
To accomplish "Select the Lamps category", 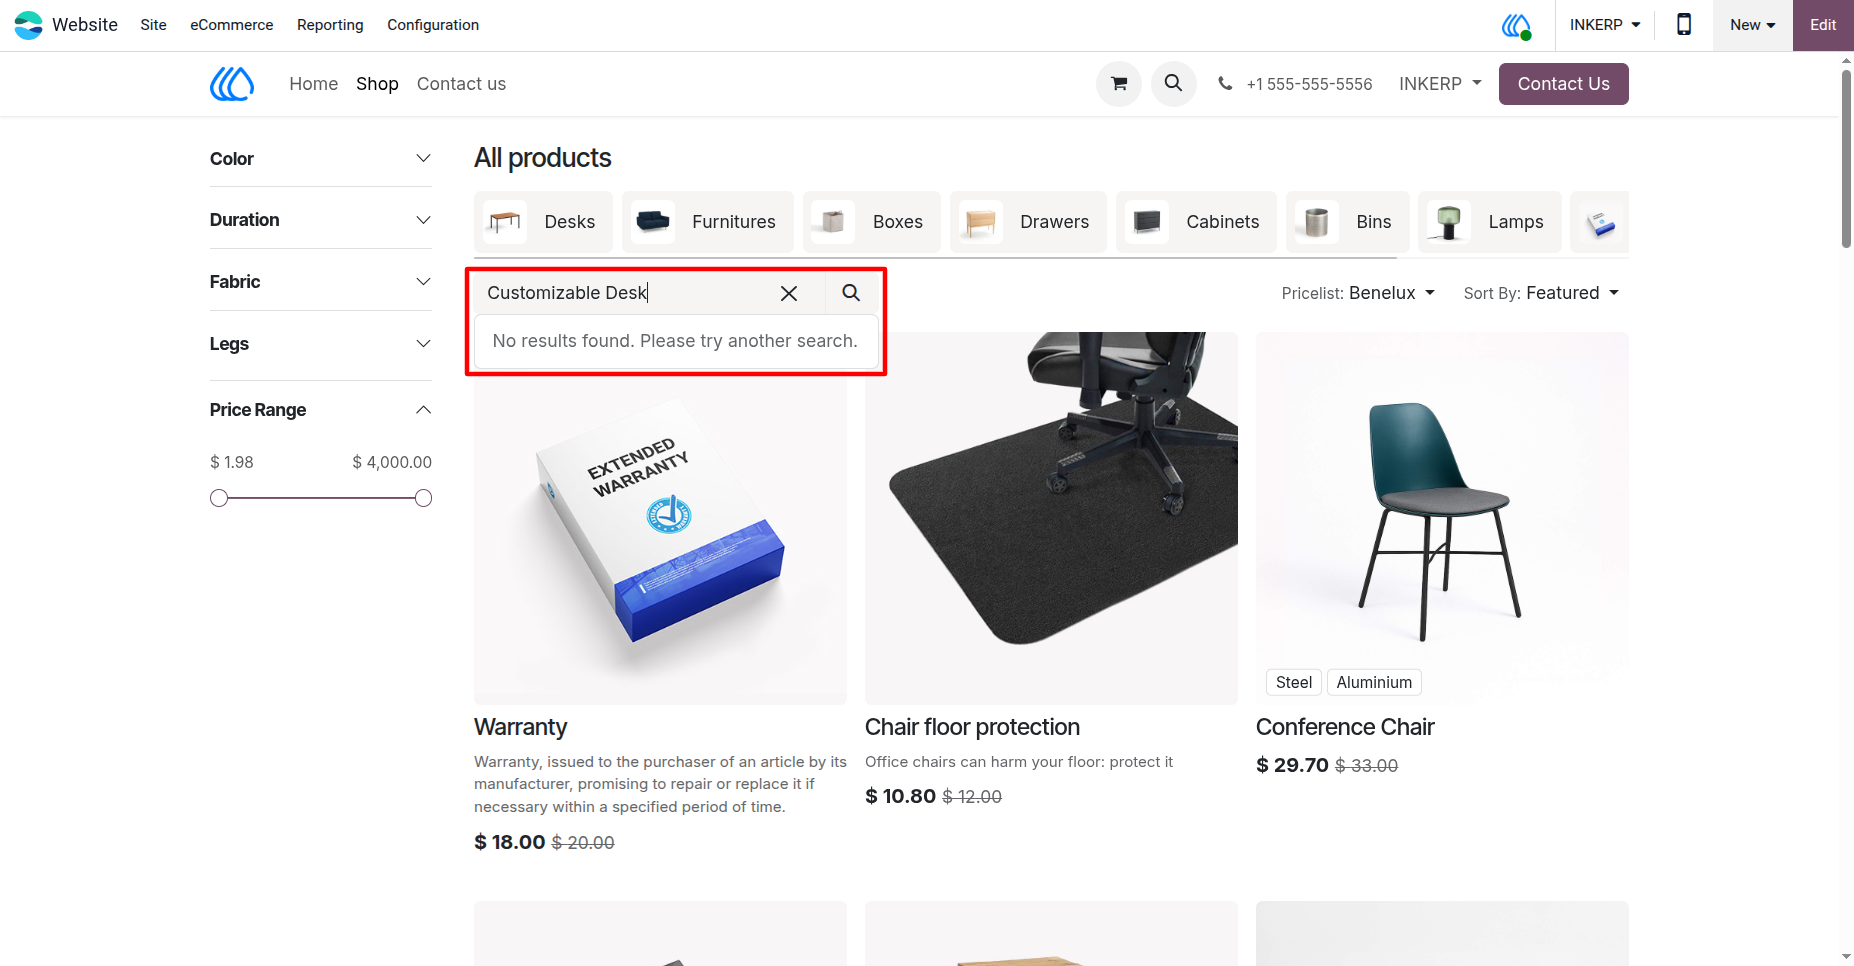I will pyautogui.click(x=1490, y=222).
